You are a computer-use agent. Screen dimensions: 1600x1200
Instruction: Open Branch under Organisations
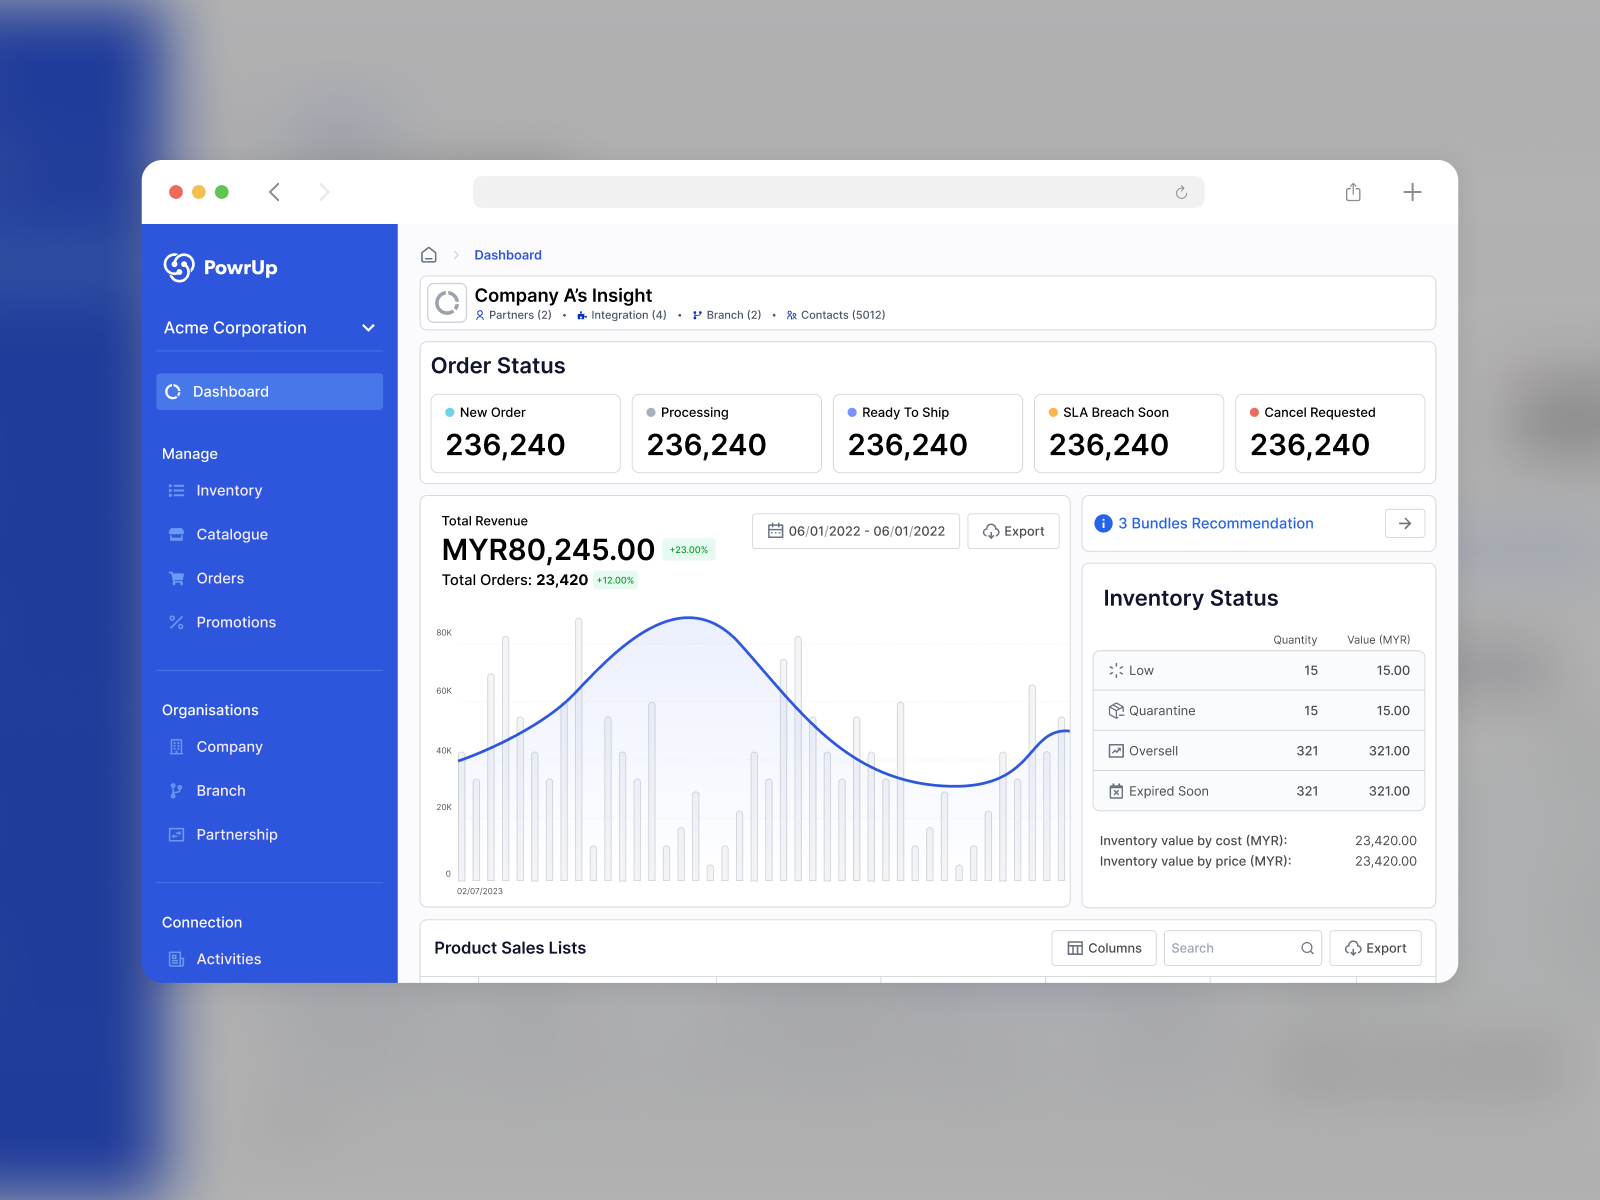[221, 791]
